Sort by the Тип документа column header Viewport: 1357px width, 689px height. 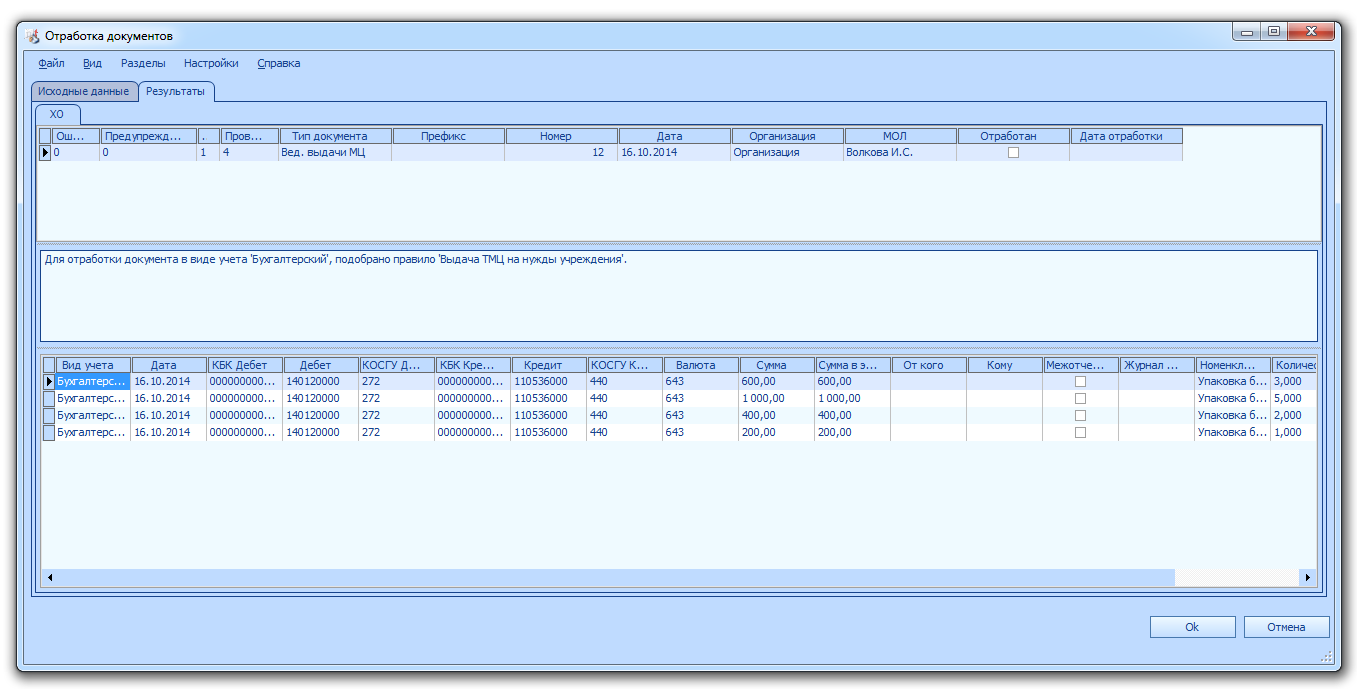tap(335, 136)
